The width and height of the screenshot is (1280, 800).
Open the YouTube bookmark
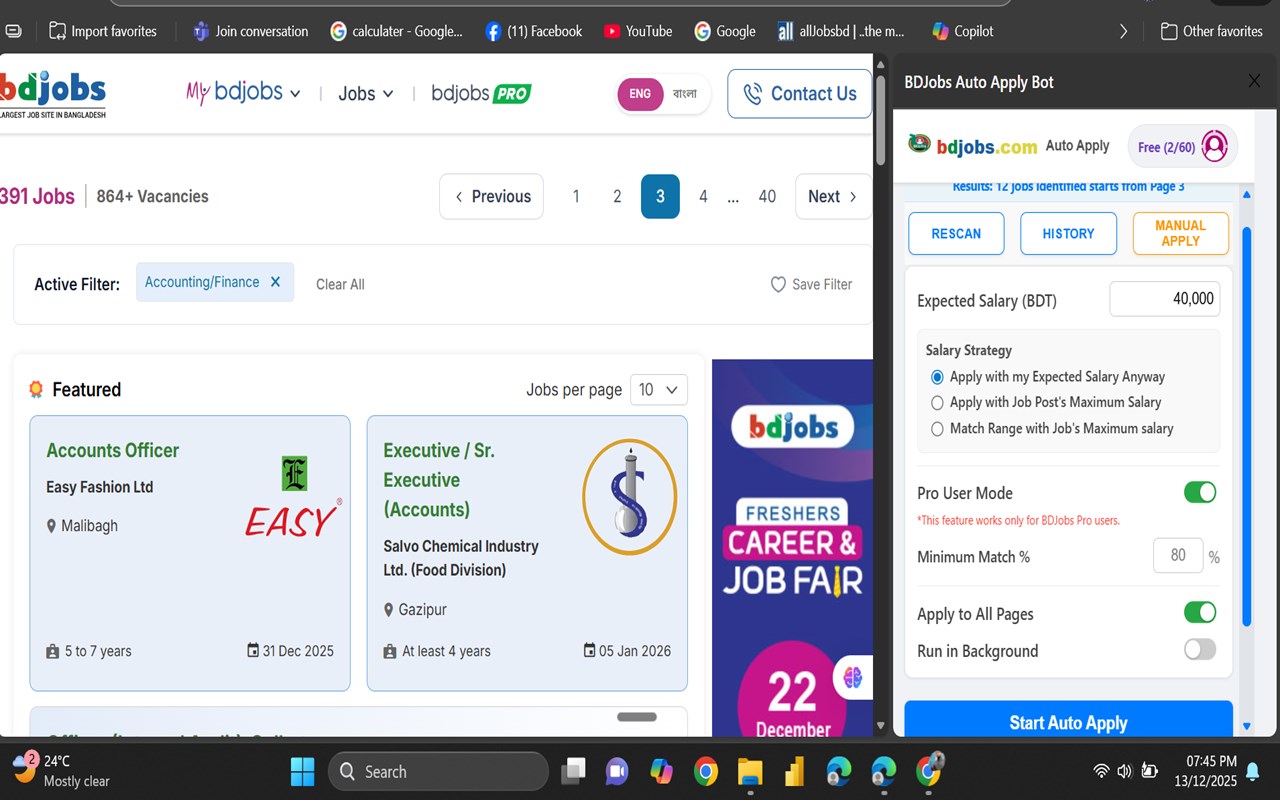[x=638, y=31]
